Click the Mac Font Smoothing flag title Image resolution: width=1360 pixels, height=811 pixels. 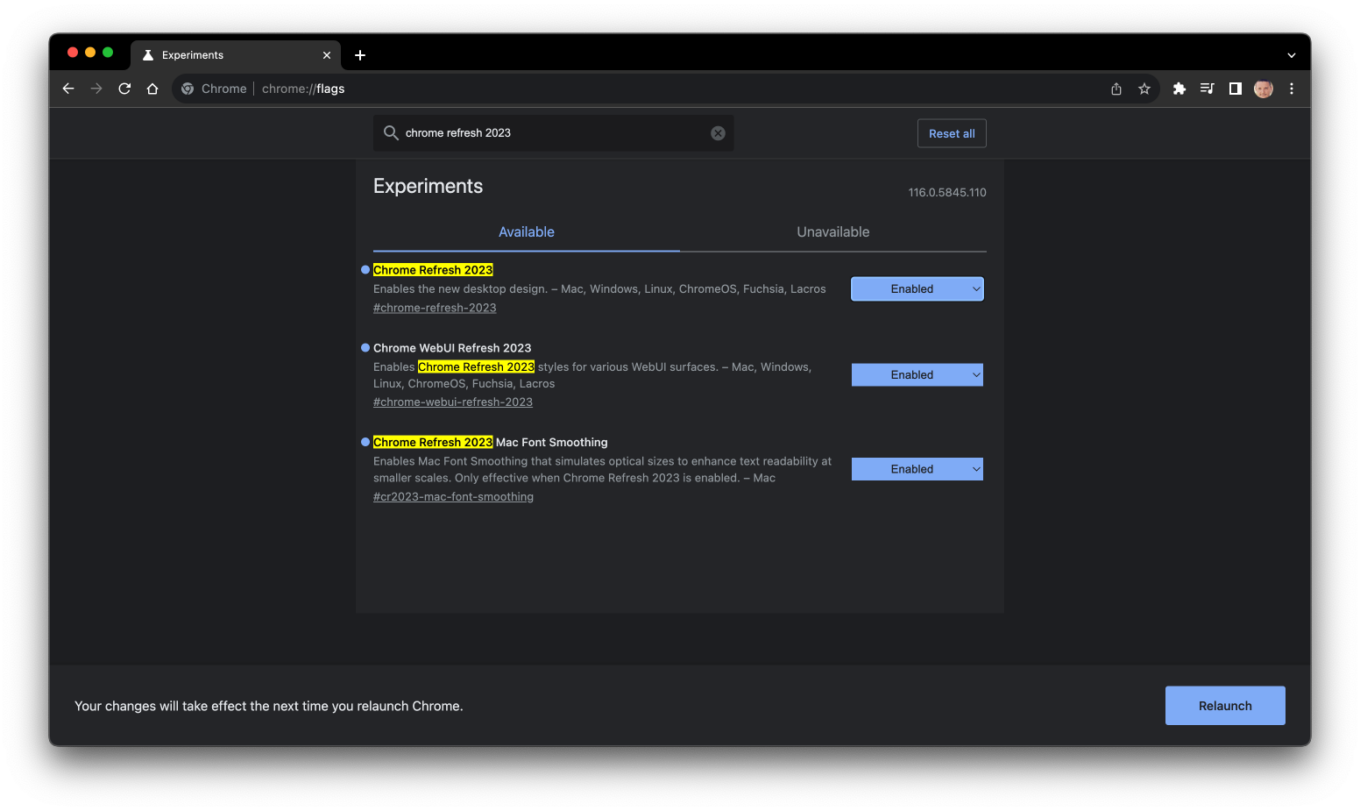click(490, 442)
